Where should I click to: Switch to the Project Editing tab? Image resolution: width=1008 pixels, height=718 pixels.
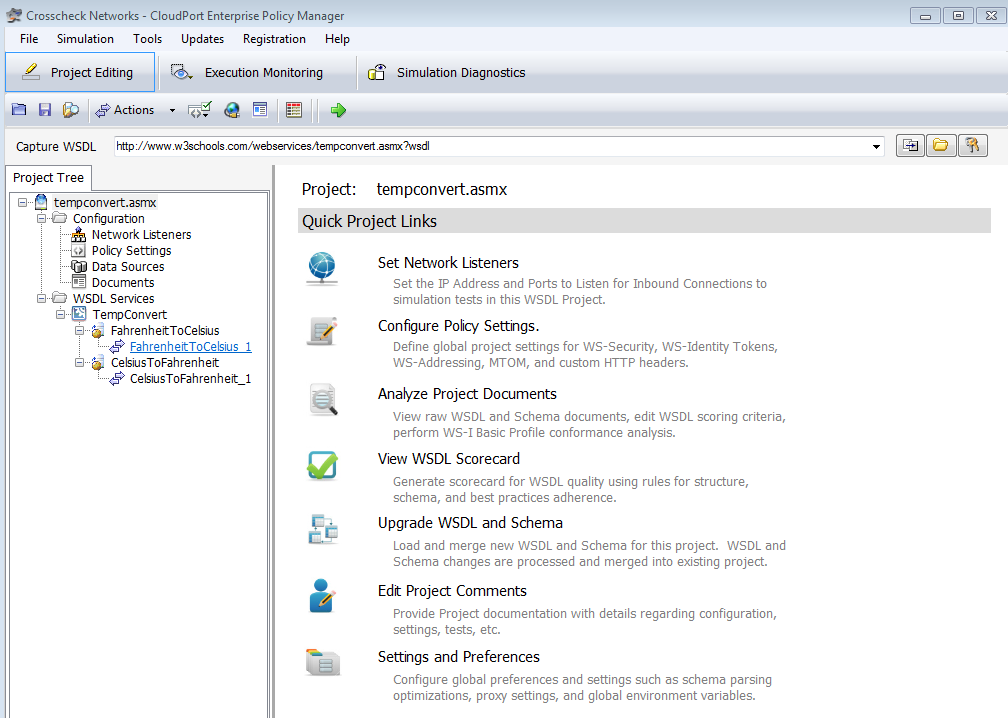(80, 72)
